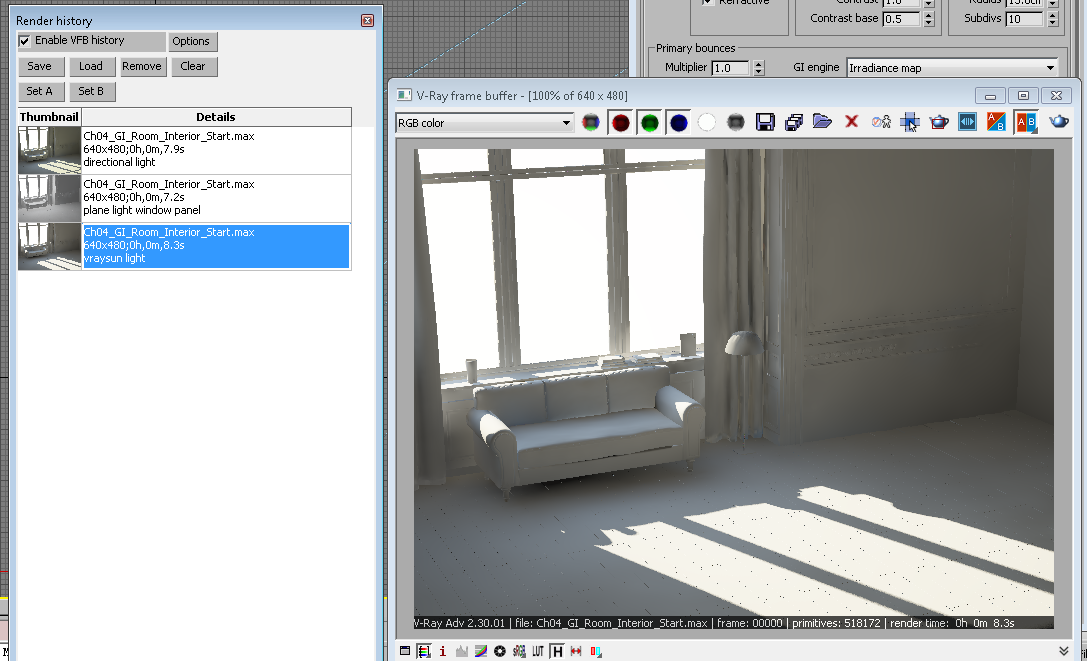
Task: Toggle the LUT correction button
Action: (x=538, y=651)
